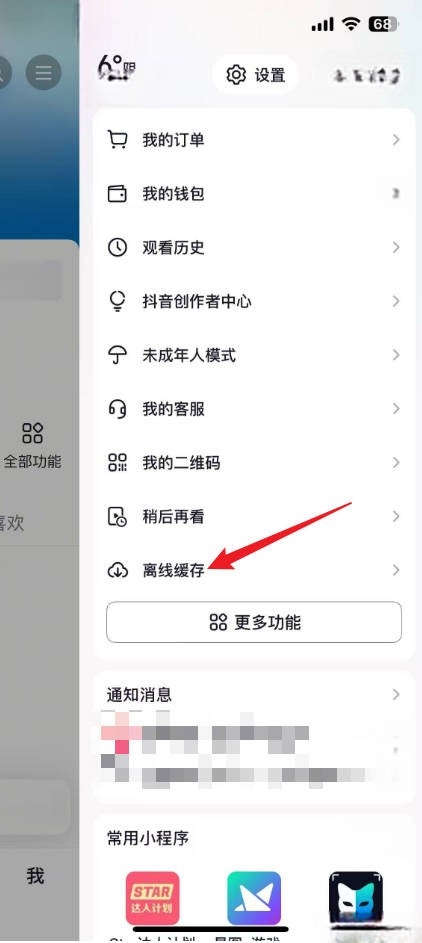Tap the hamburger menu icon at top left
This screenshot has width=422, height=943.
click(43, 73)
